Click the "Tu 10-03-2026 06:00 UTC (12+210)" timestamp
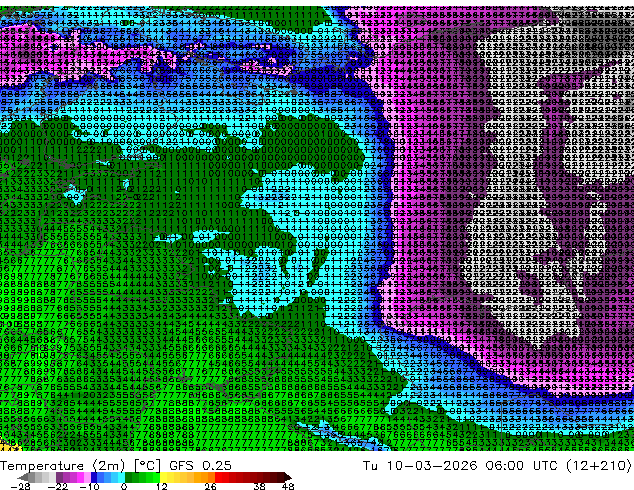Screen dimensions: 634x490 497,466
